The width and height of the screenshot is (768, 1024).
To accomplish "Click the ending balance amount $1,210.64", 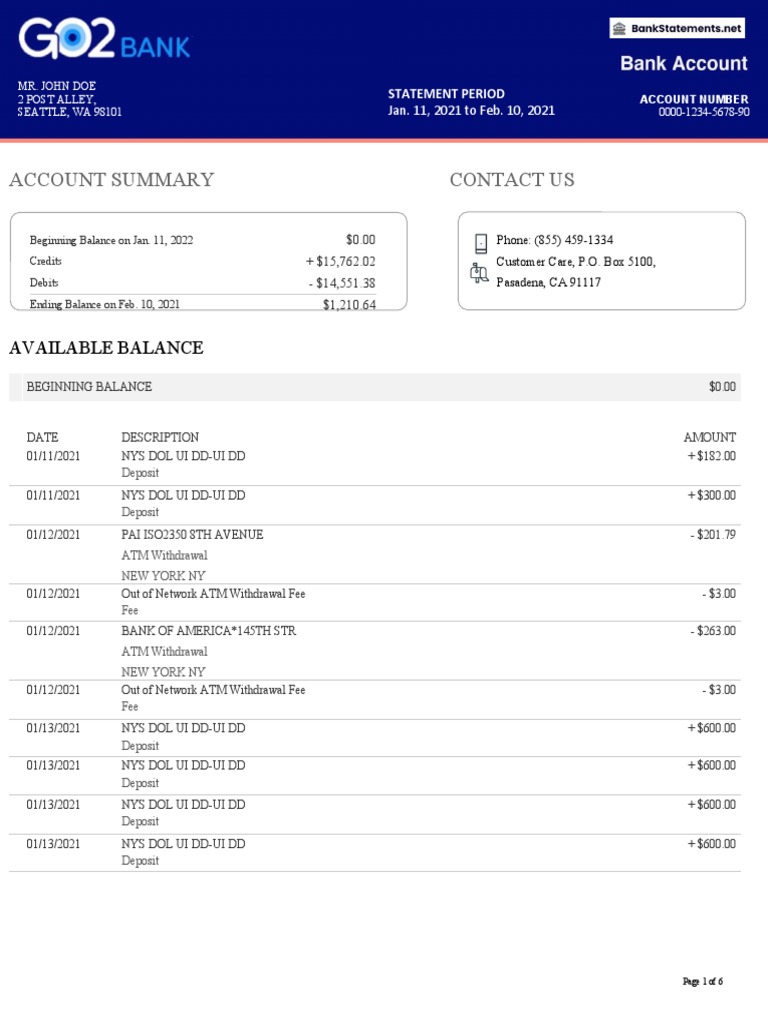I will tap(349, 305).
